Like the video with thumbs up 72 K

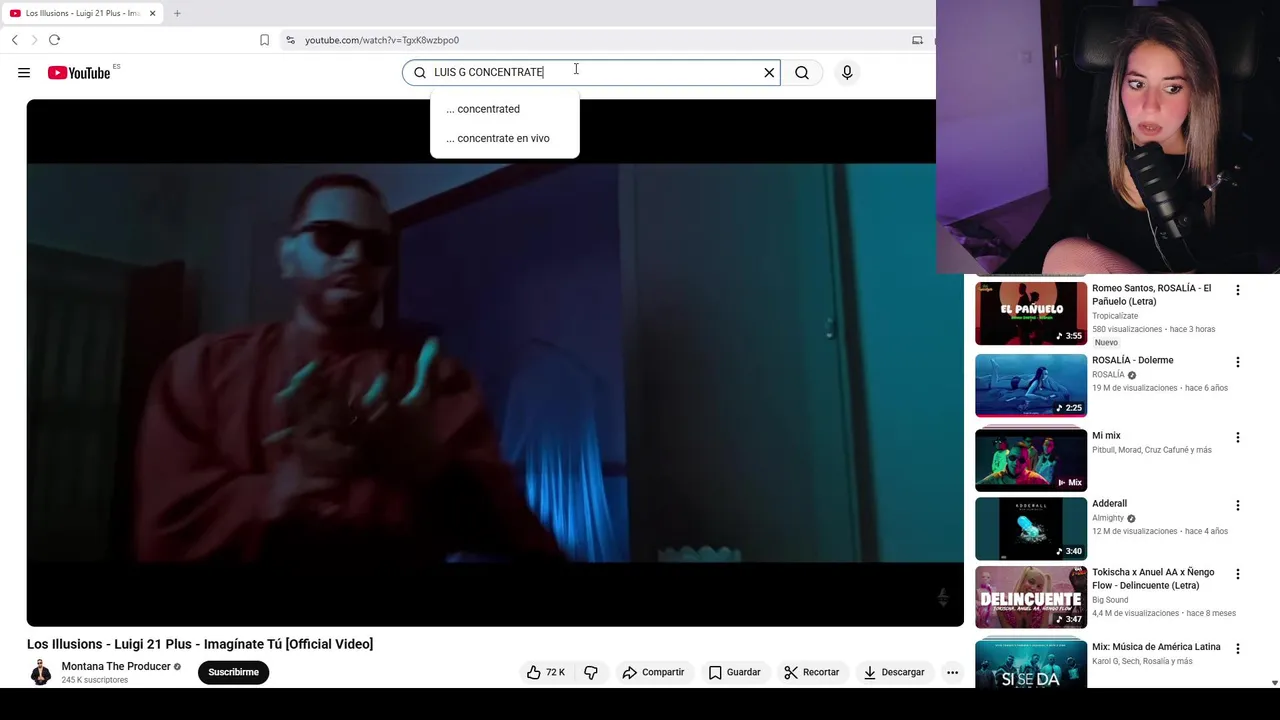[x=545, y=672]
